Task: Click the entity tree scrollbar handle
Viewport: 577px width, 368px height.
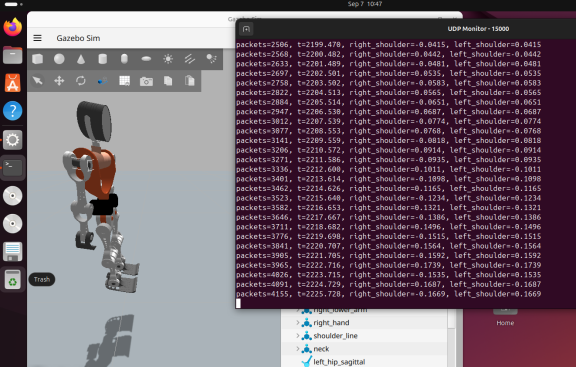Action: click(x=452, y=319)
